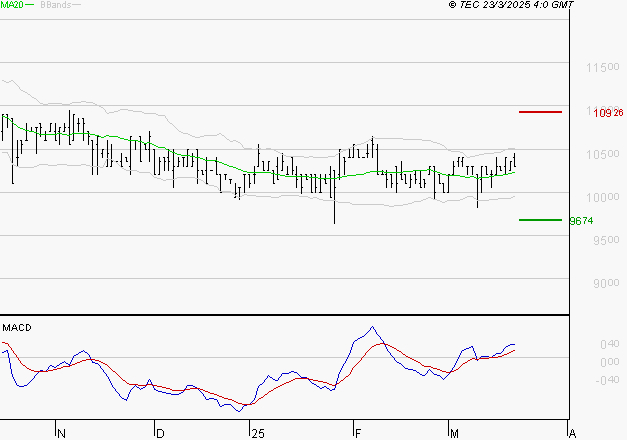
Task: Click the BBands legend label
Action: coord(56,5)
